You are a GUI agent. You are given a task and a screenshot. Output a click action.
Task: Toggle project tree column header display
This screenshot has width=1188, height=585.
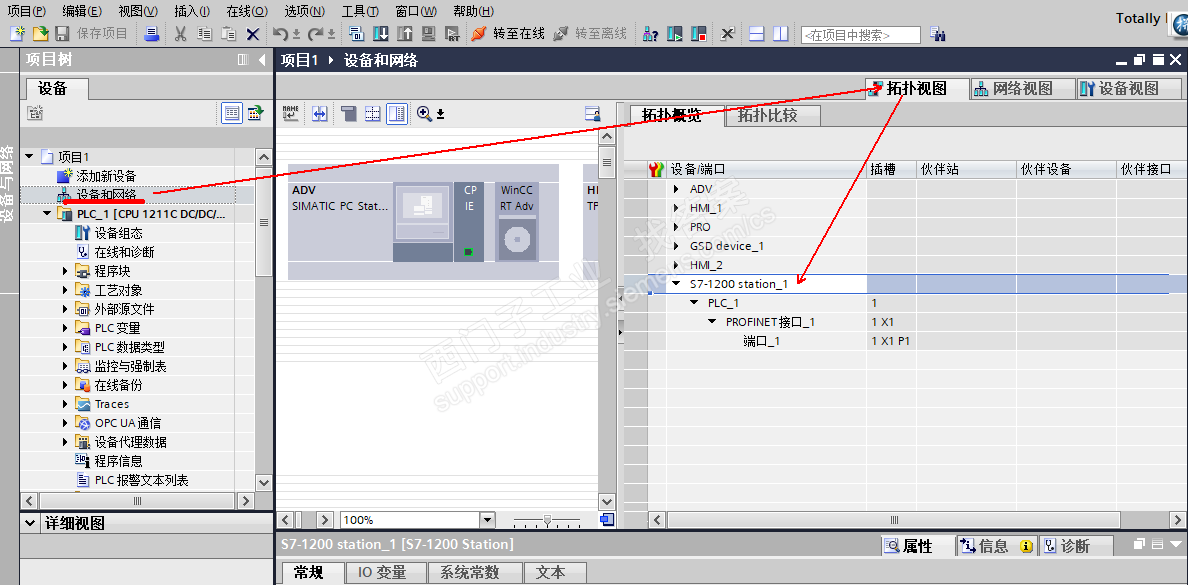pos(232,114)
